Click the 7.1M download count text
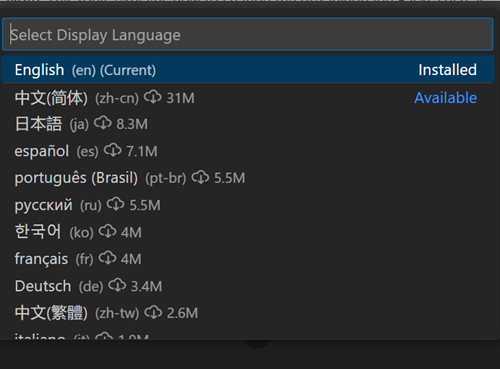500x369 pixels. click(x=142, y=151)
